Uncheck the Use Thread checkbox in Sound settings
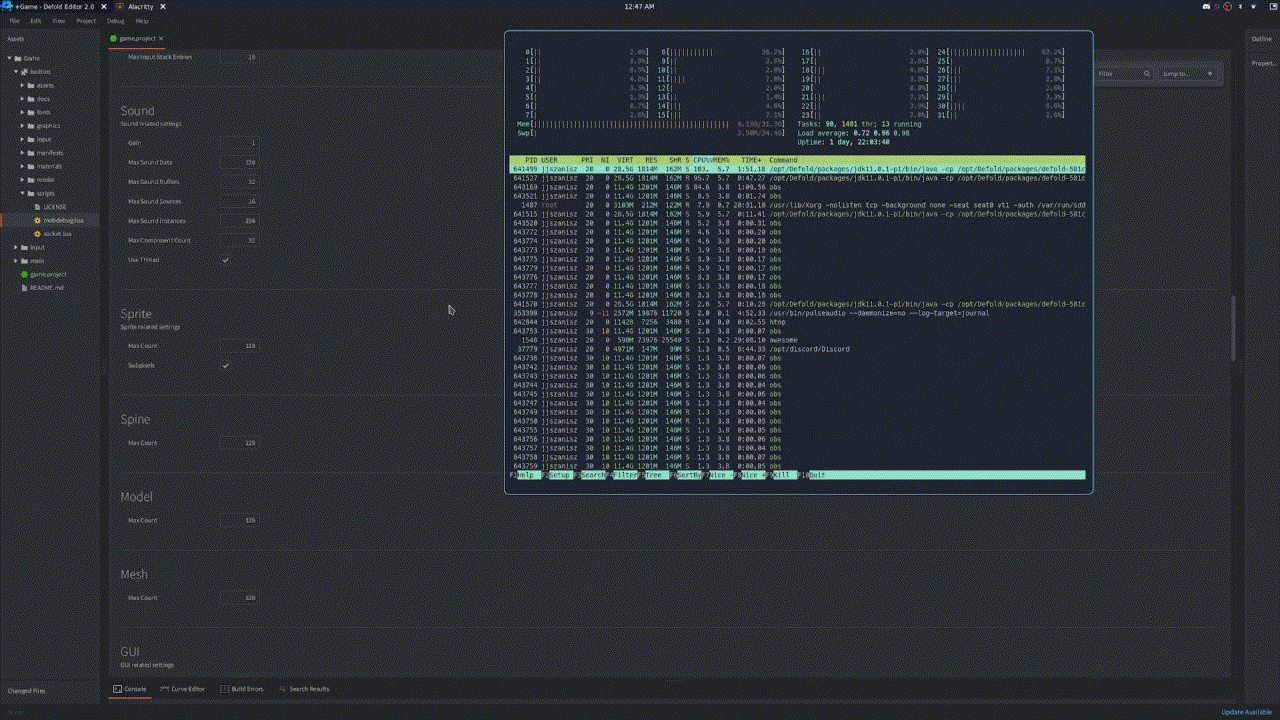 [226, 260]
